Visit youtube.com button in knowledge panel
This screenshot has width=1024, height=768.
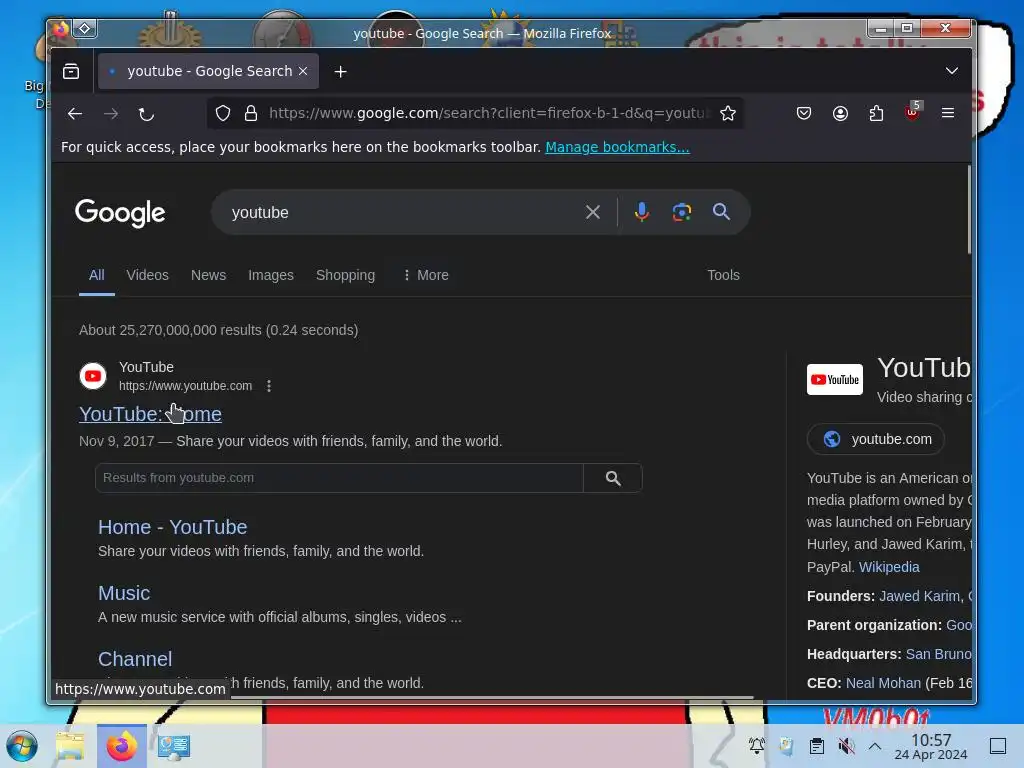click(876, 439)
